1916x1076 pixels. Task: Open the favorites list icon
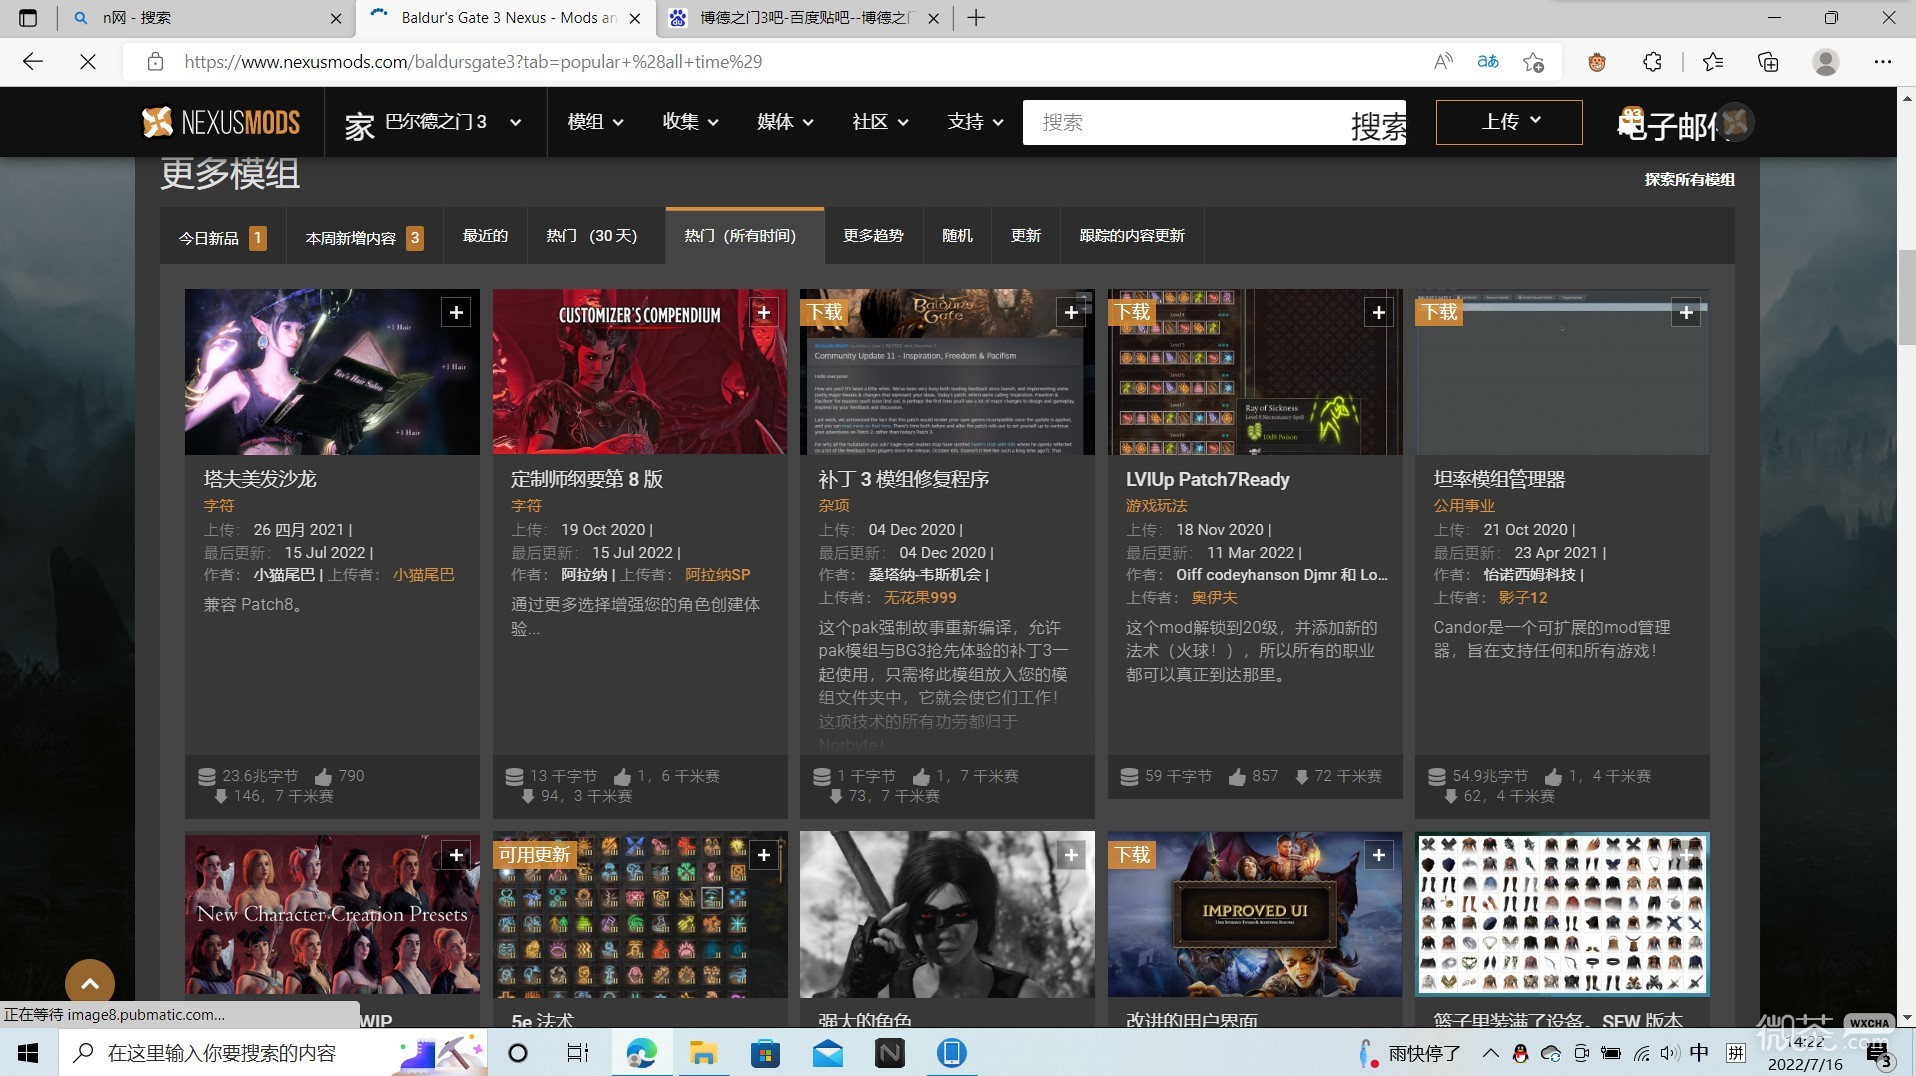1713,62
